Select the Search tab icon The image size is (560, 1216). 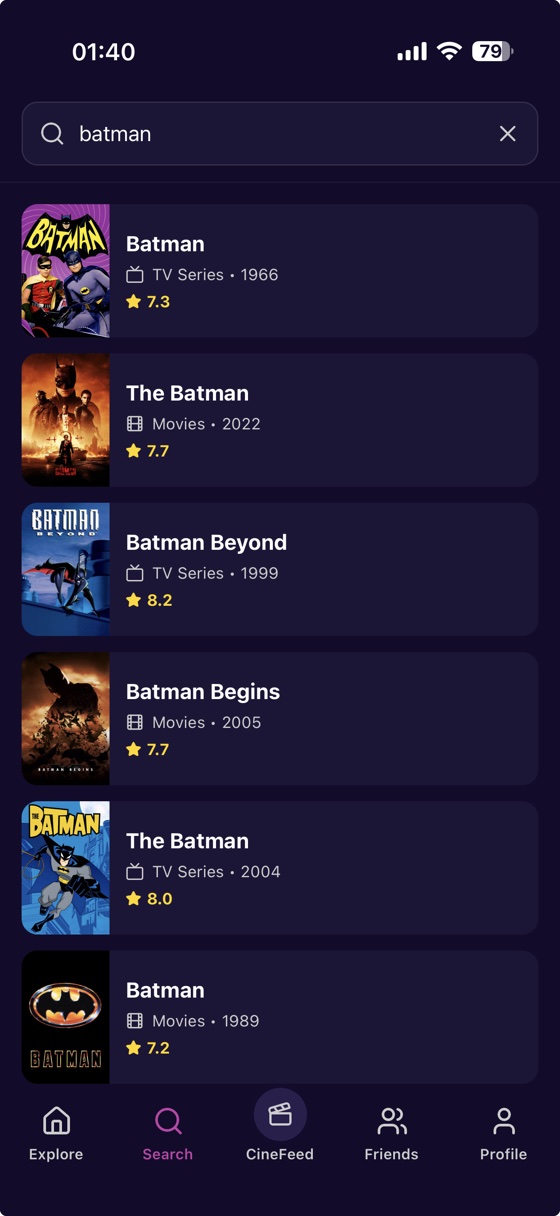168,1121
